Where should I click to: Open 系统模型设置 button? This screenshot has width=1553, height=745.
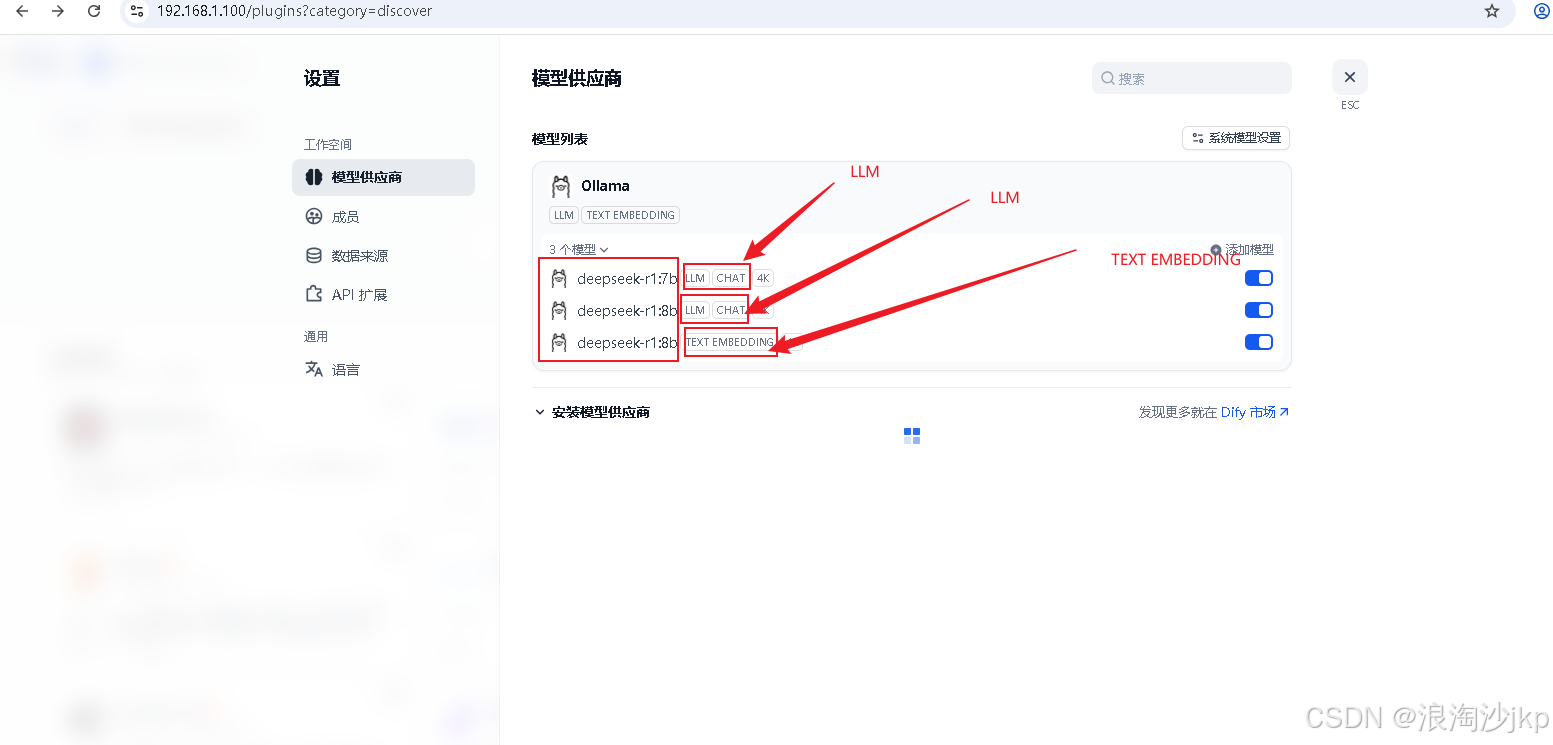[x=1236, y=138]
